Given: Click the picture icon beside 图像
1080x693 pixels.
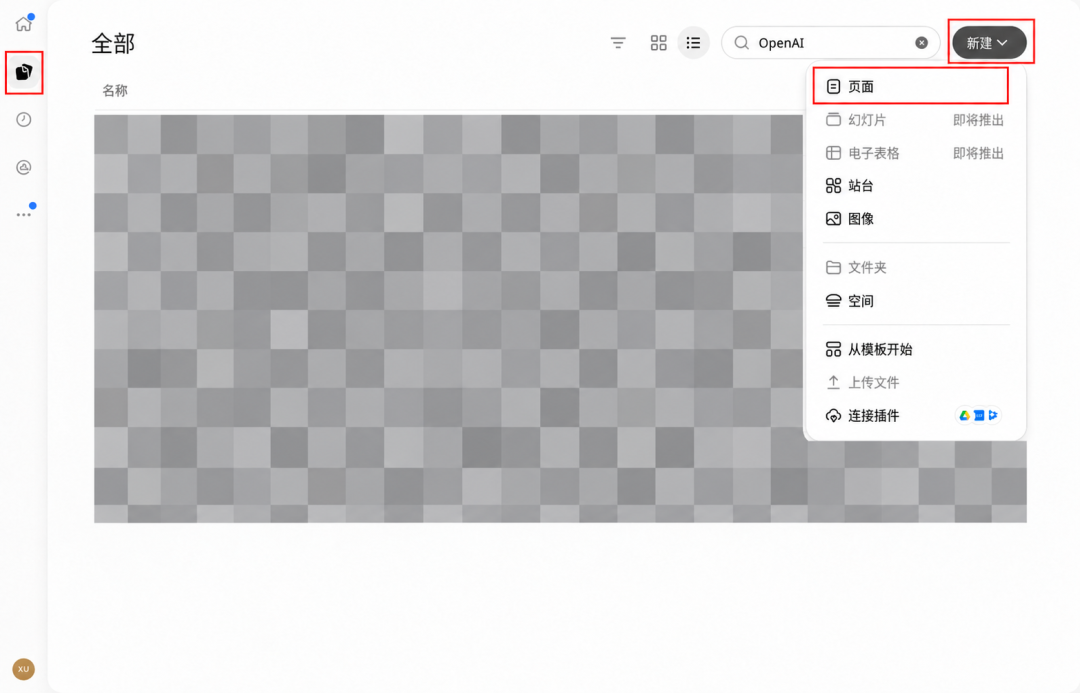Looking at the screenshot, I should click(833, 219).
